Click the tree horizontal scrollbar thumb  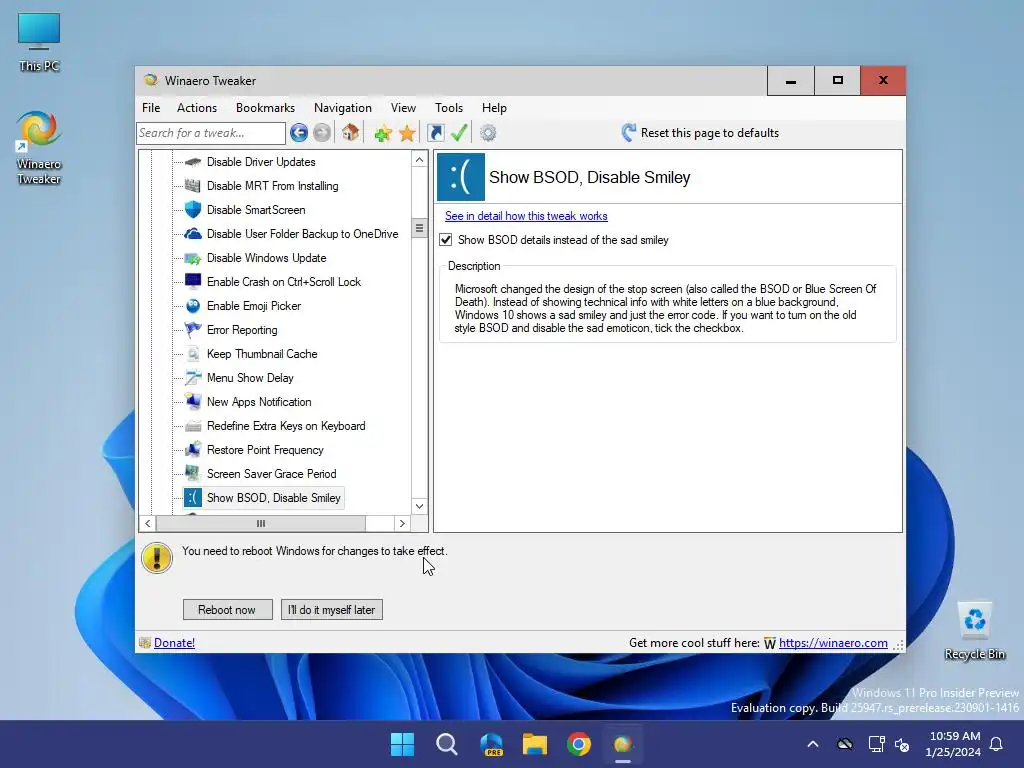coord(261,523)
